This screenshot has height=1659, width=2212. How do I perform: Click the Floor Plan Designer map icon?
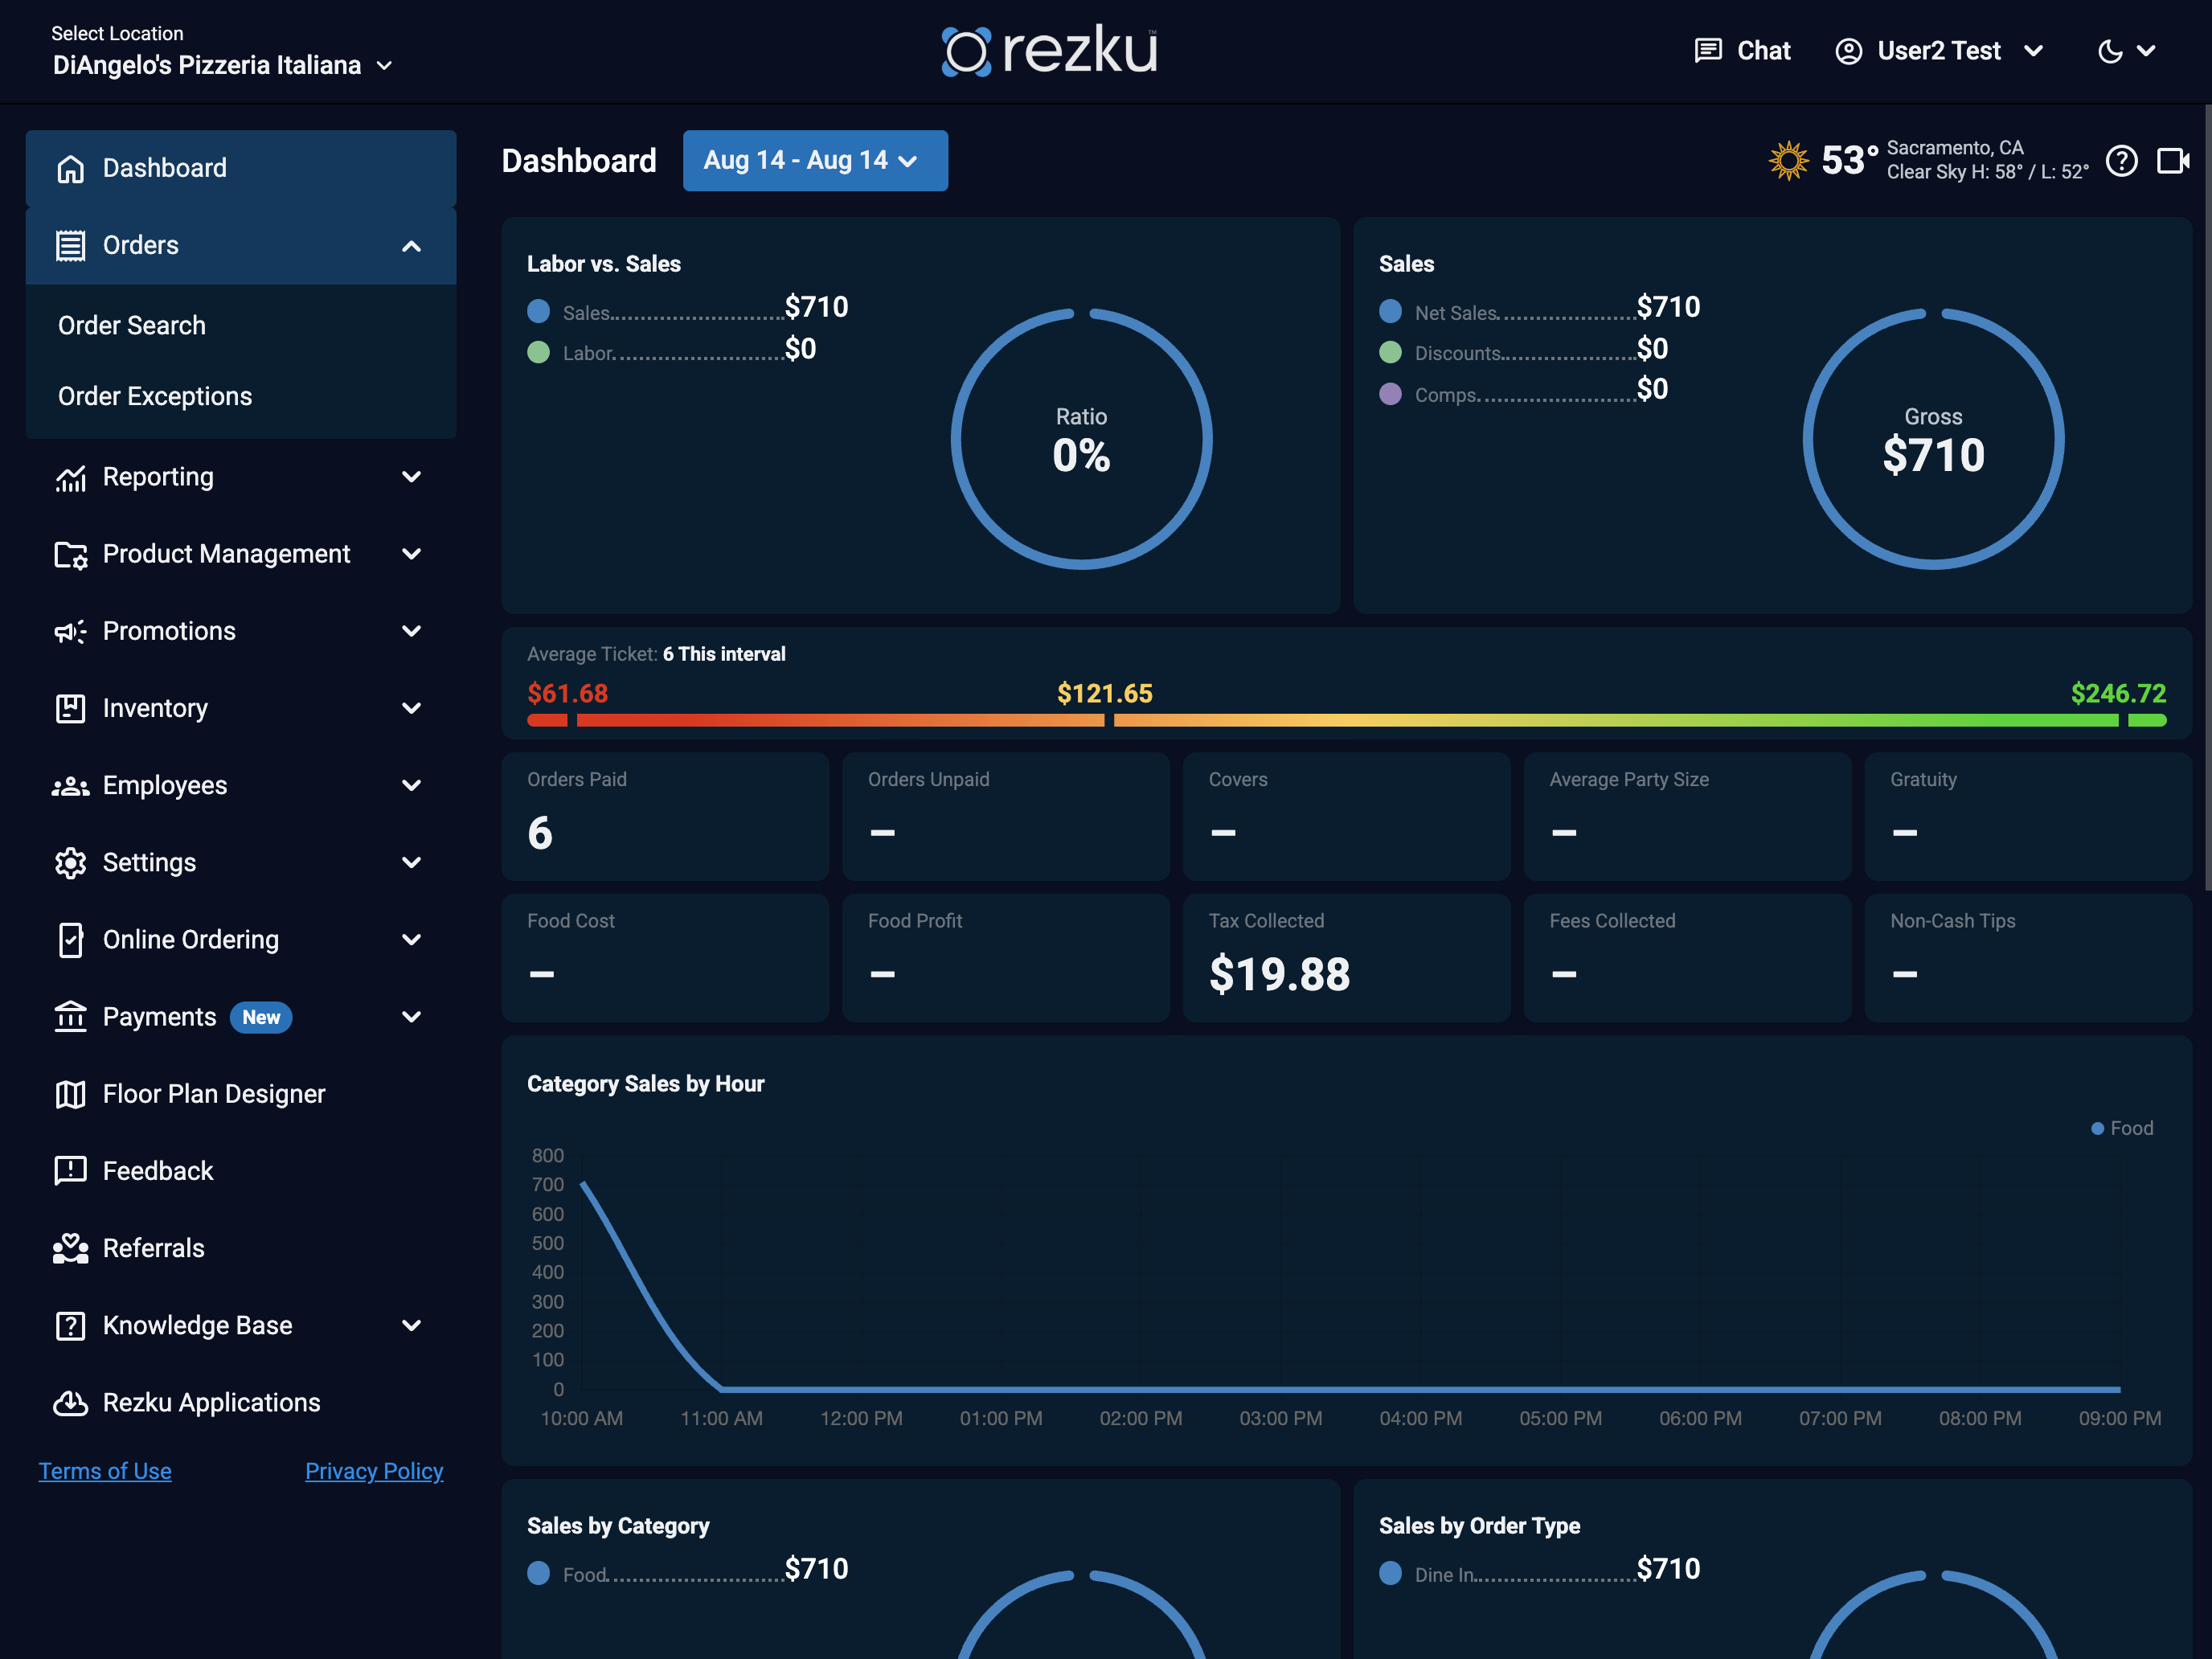pyautogui.click(x=70, y=1094)
